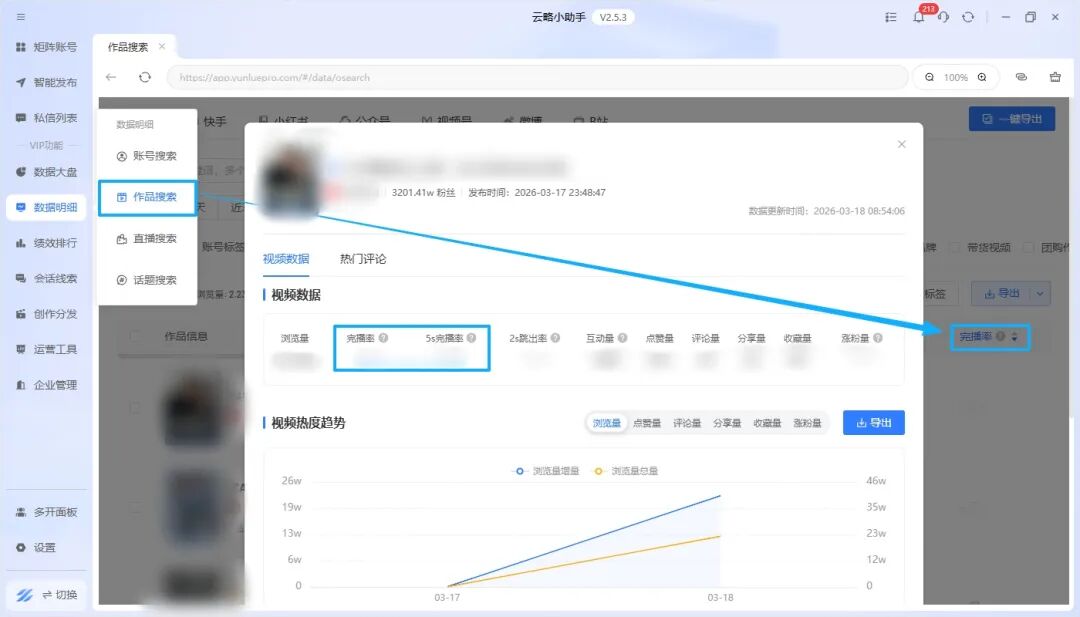Reload the page with the refresh icon
Screen dimensions: 1080x617
145,77
